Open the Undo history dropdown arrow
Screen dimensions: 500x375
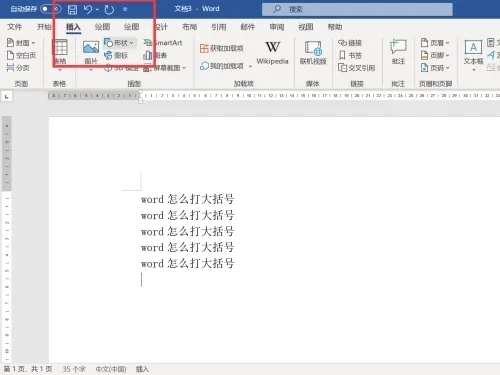97,10
